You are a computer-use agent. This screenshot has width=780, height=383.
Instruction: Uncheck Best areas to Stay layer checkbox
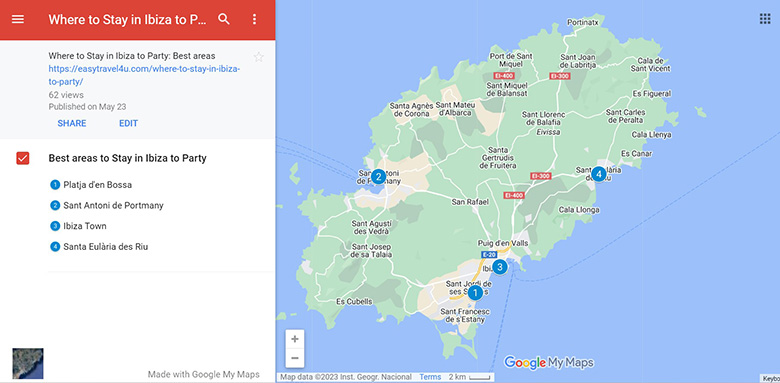pyautogui.click(x=23, y=158)
